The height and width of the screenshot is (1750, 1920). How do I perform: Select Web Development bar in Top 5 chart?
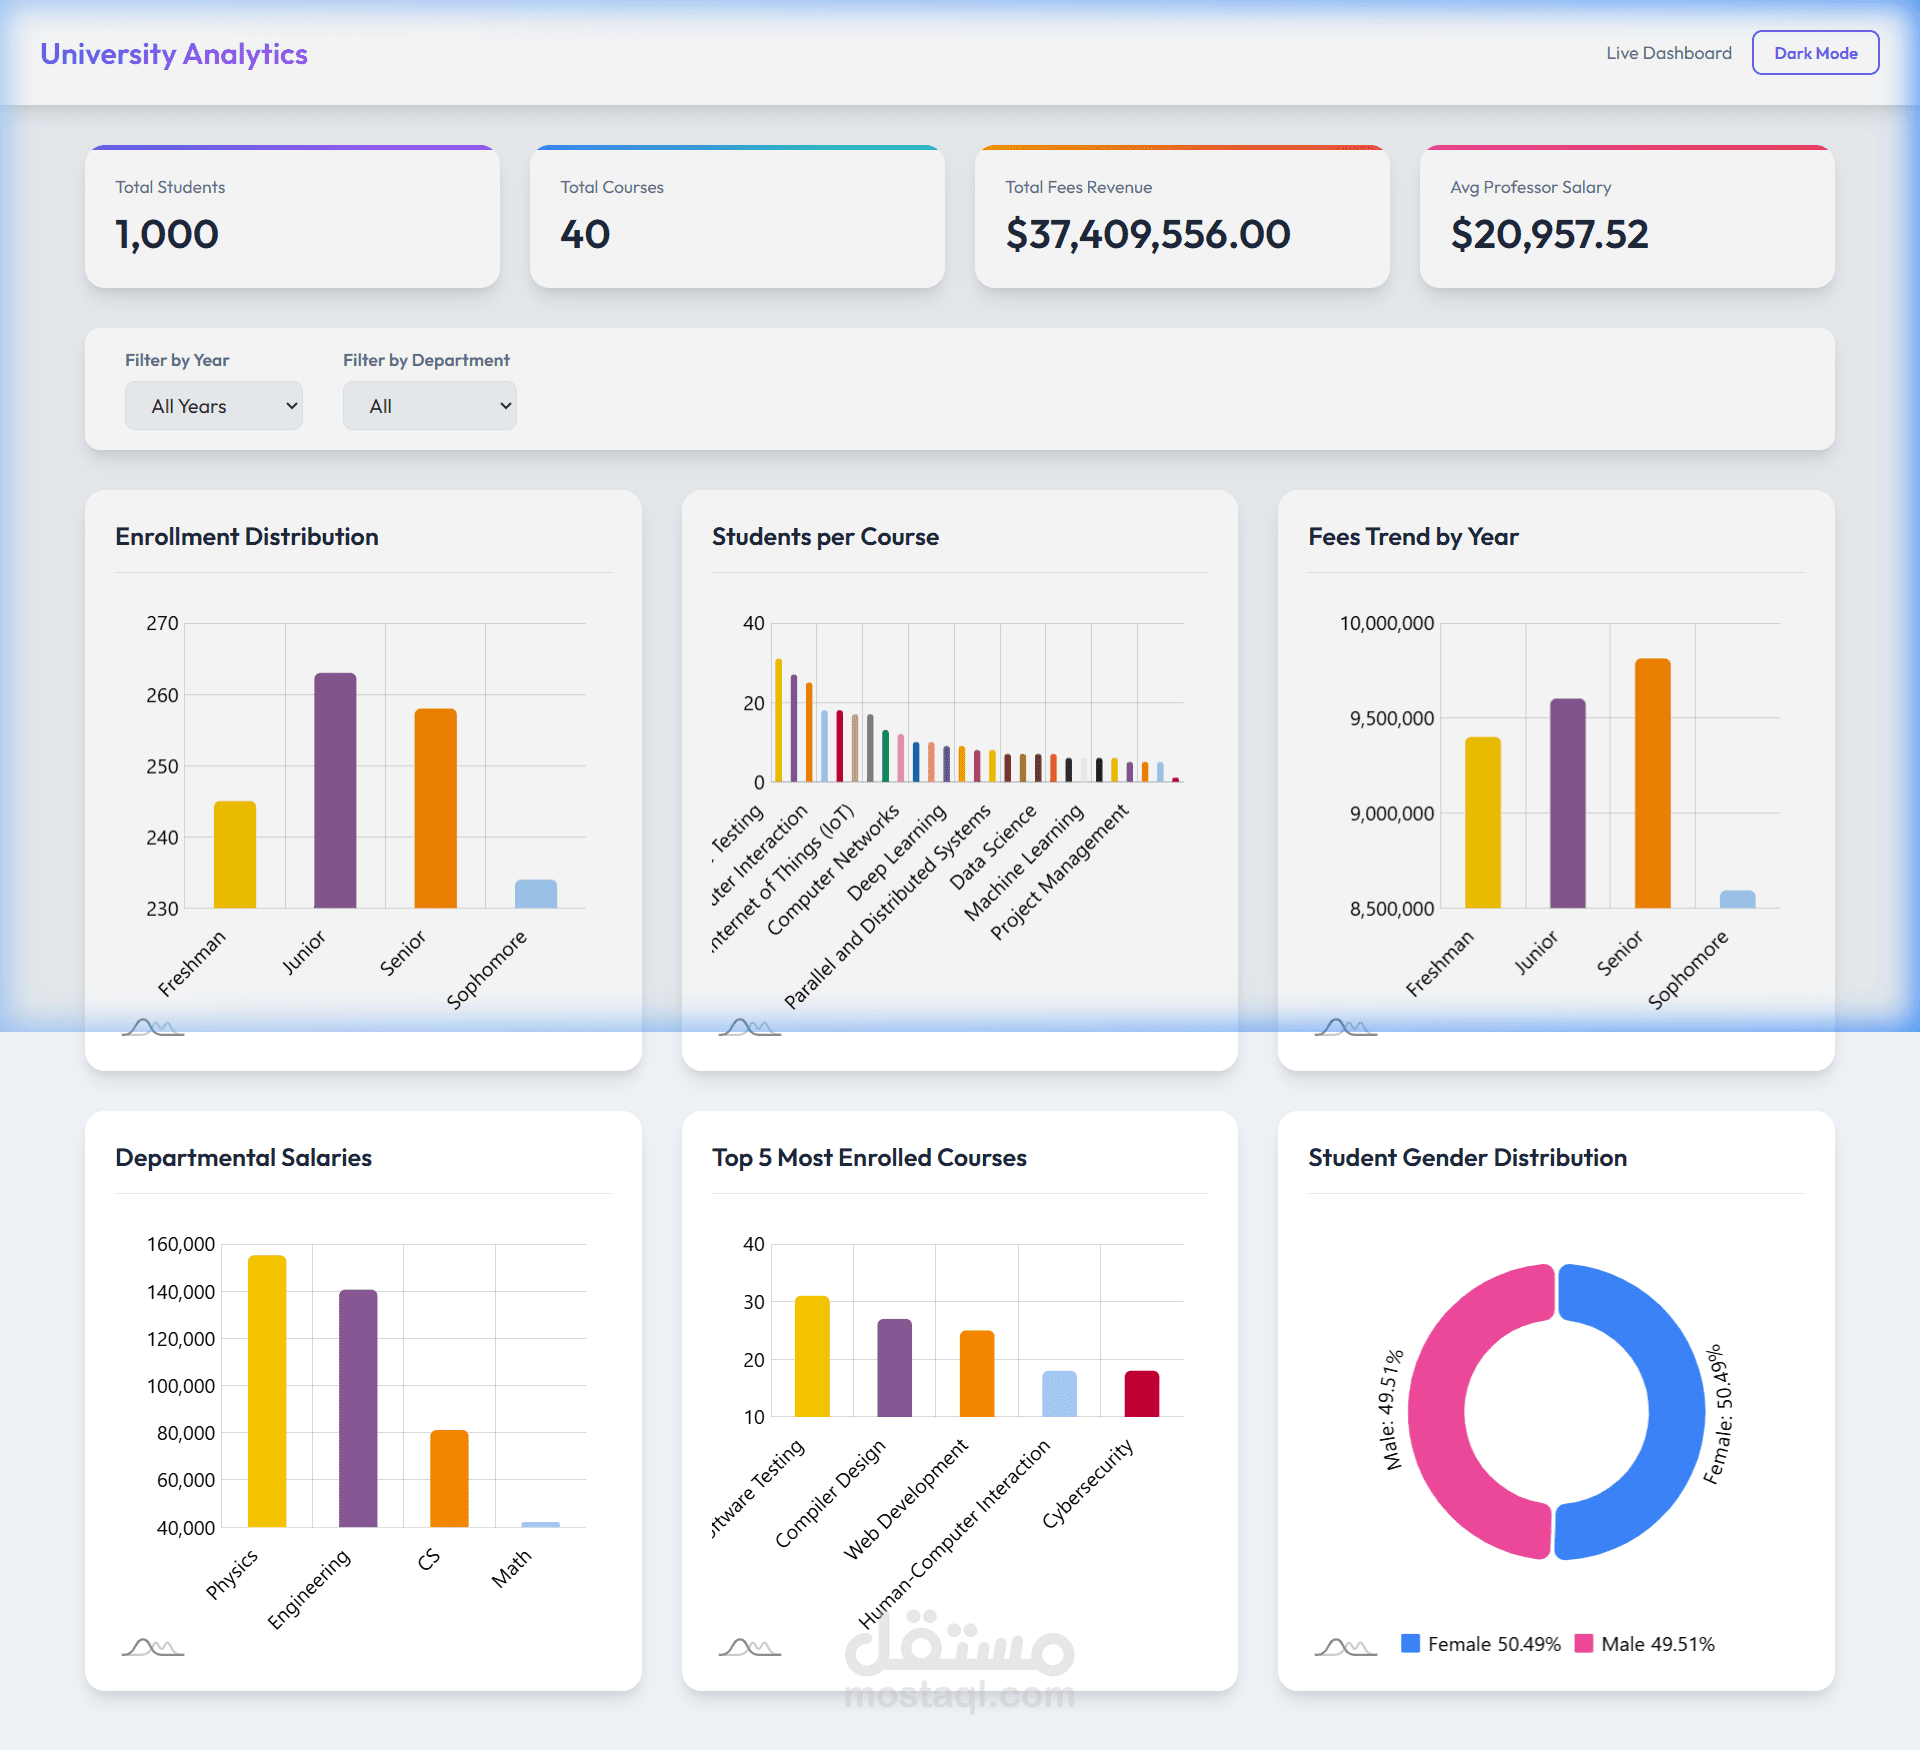[x=977, y=1374]
